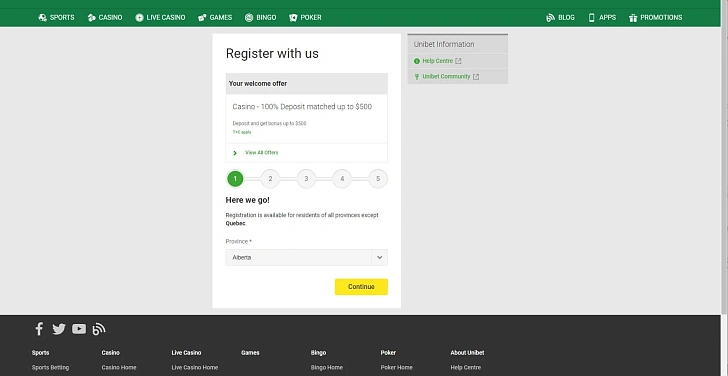Click the 'Your welcome offer' heading
Viewport: 728px width, 376px height.
(x=258, y=84)
